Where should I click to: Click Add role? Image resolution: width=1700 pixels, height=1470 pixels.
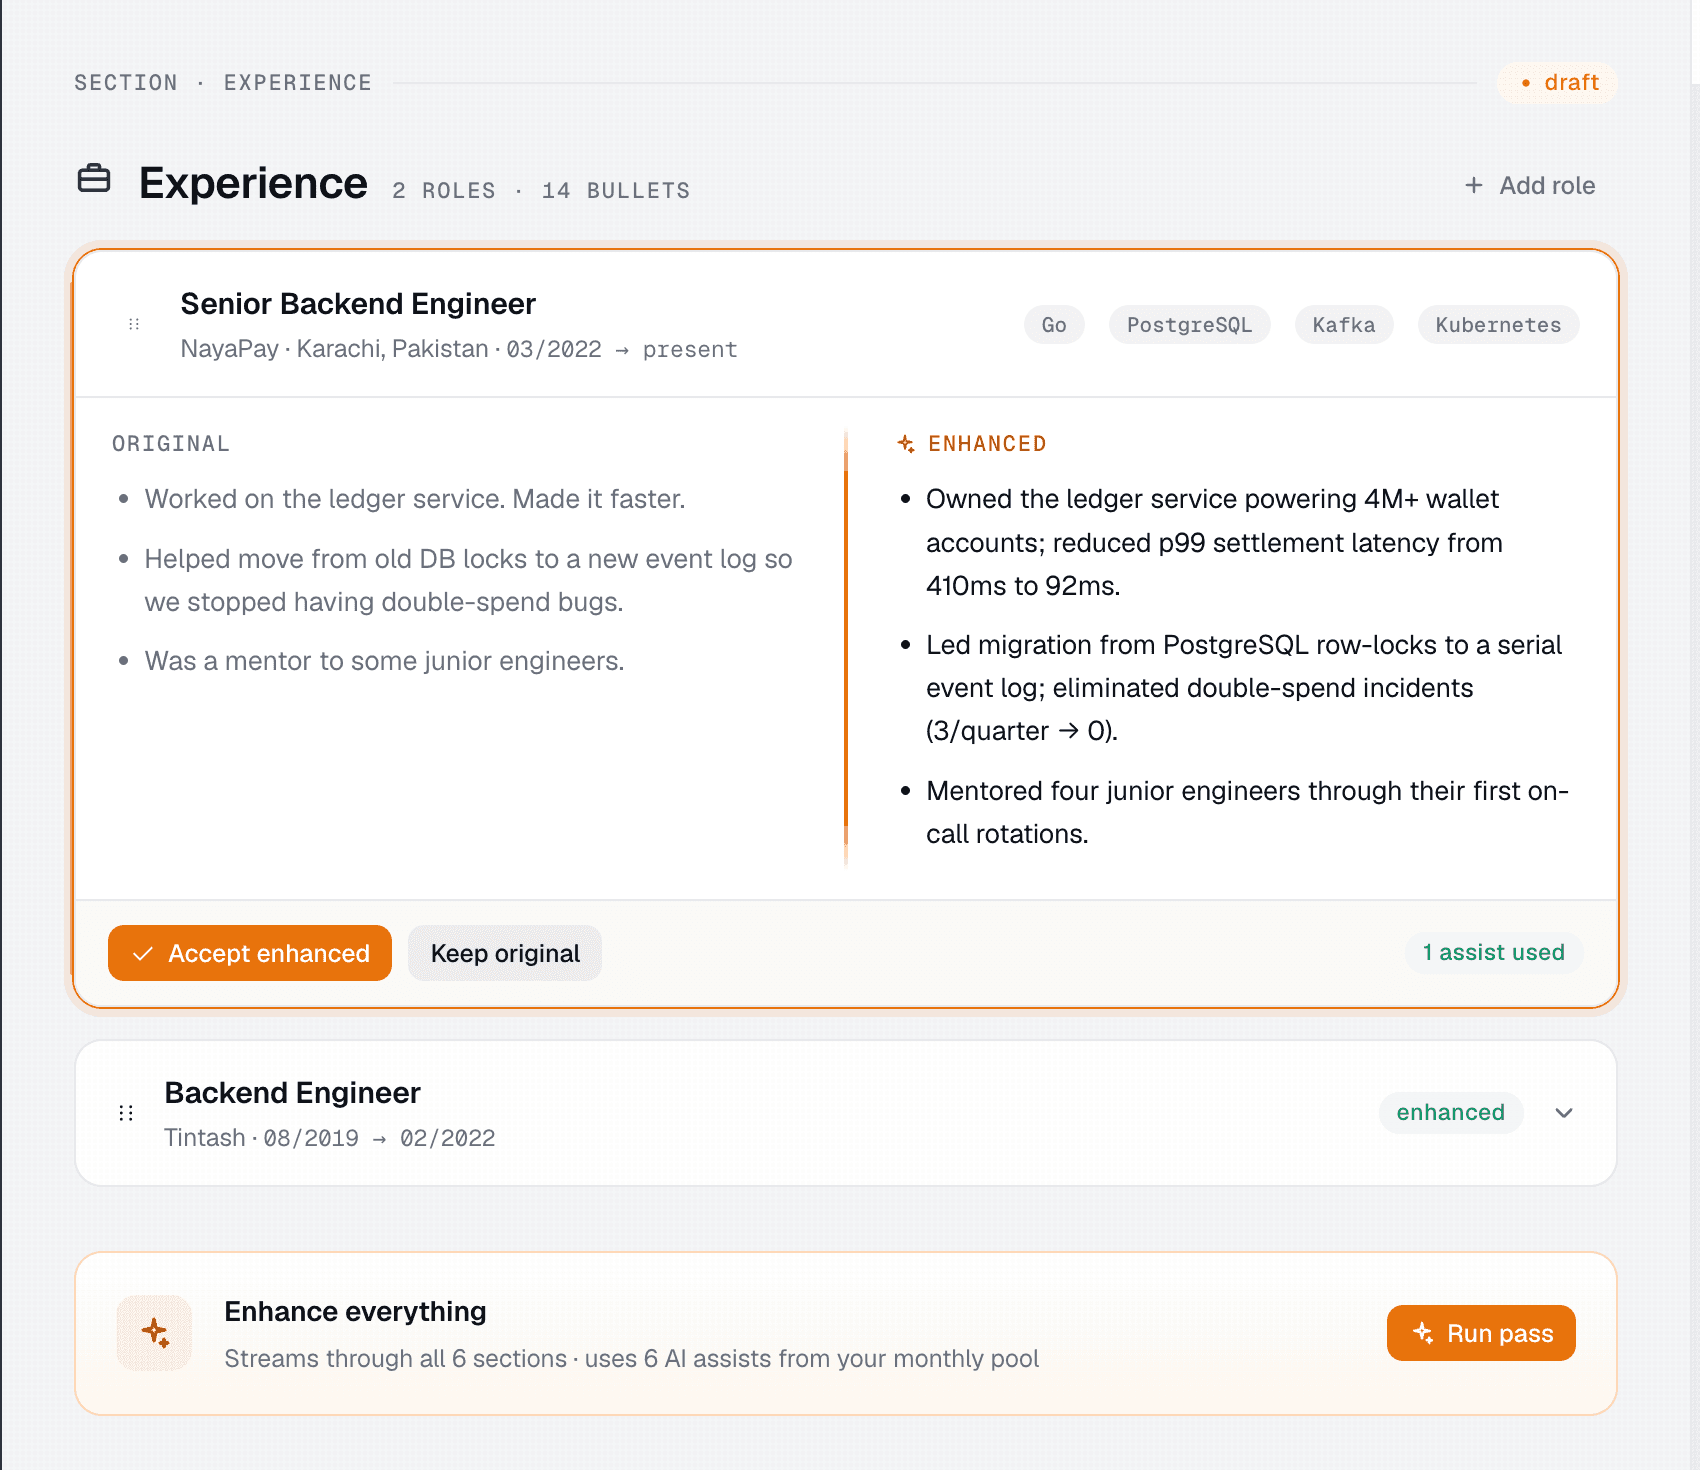[1530, 185]
